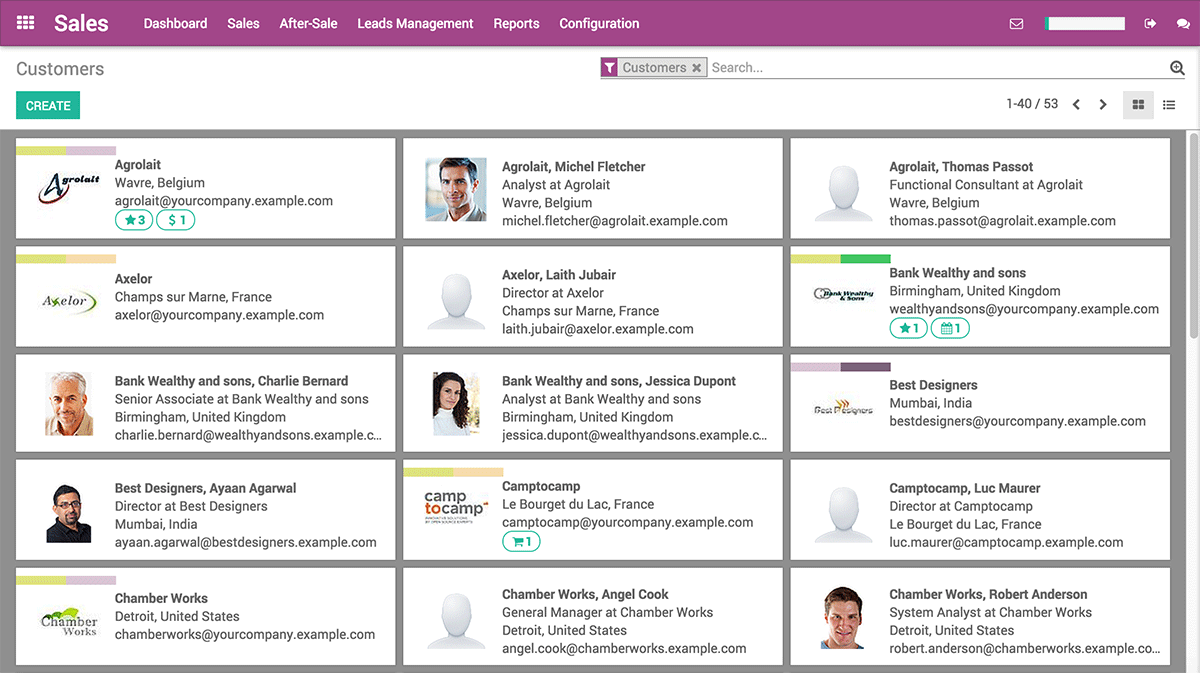Viewport: 1200px width, 673px height.
Task: Switch to list view
Action: coord(1168,104)
